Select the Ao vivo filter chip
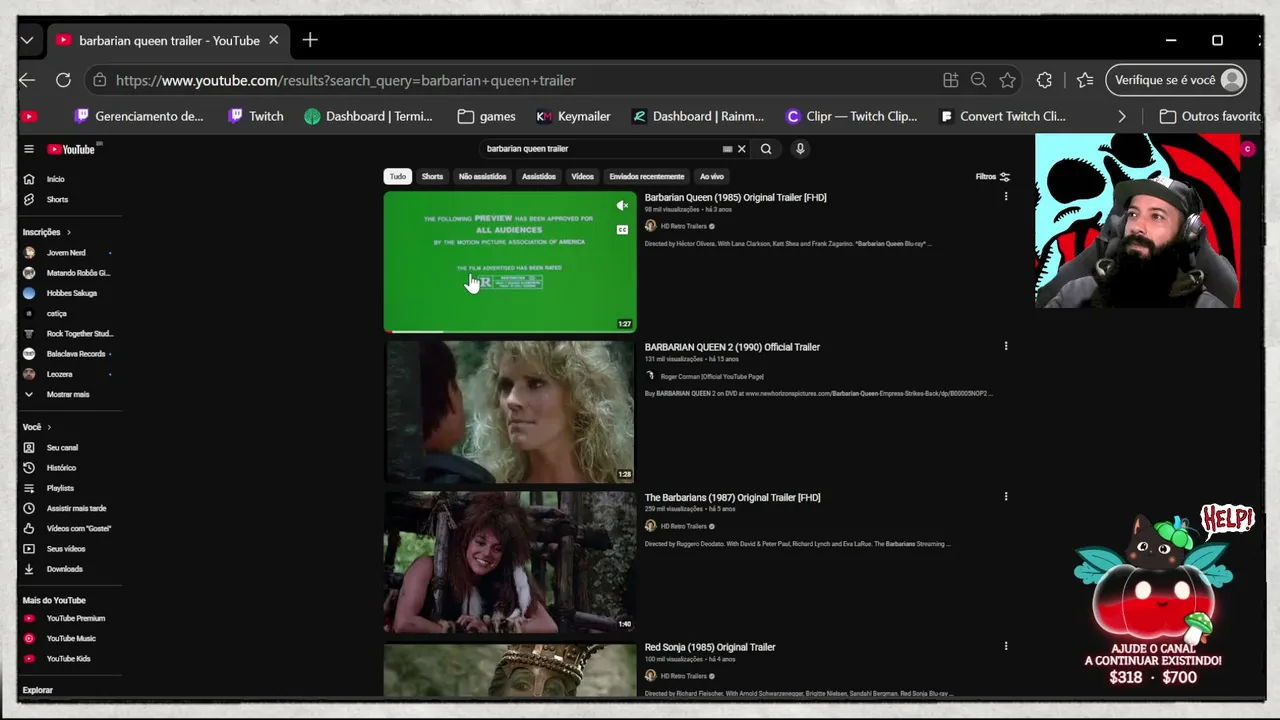This screenshot has height=720, width=1280. click(712, 177)
